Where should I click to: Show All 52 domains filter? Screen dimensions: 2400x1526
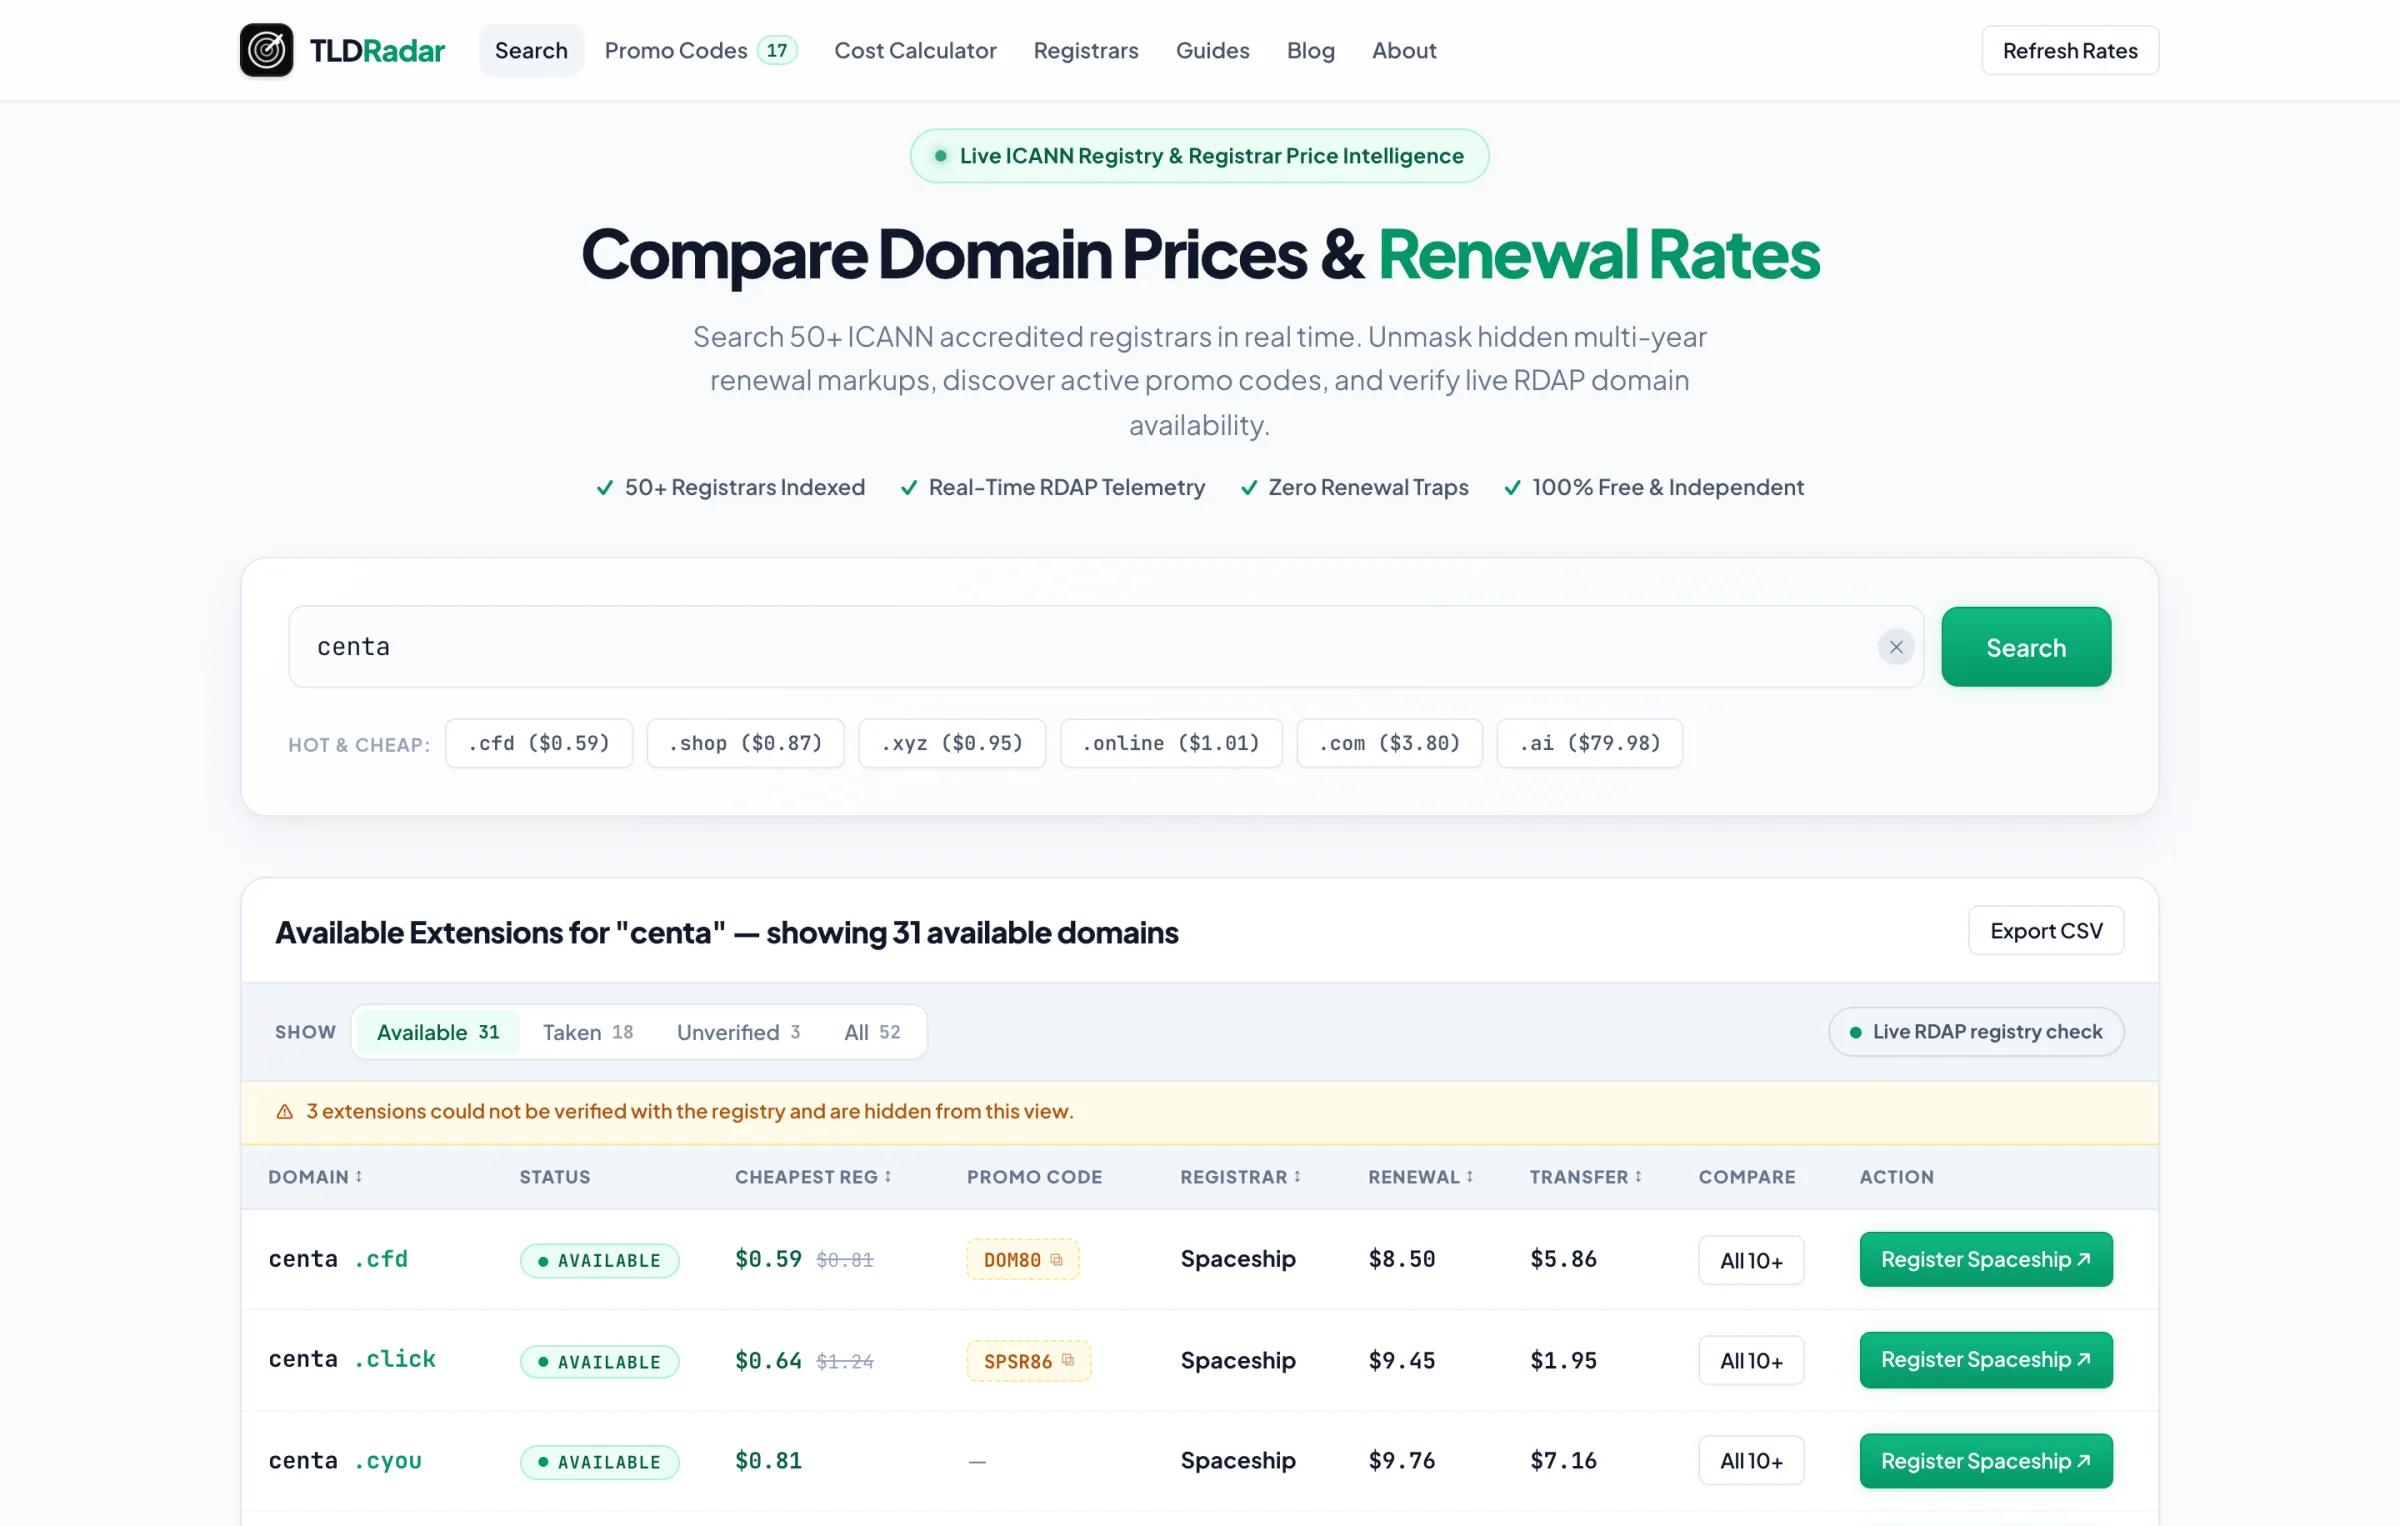click(872, 1032)
